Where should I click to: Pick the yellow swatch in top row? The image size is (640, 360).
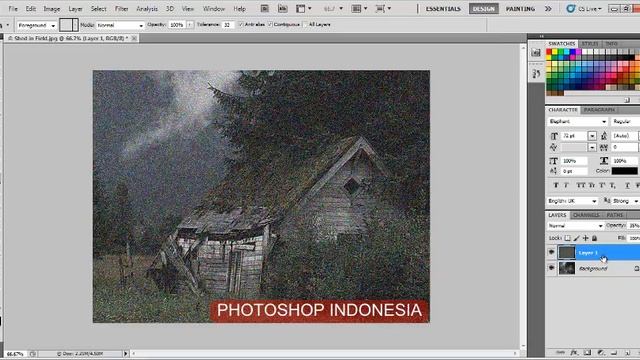click(555, 52)
